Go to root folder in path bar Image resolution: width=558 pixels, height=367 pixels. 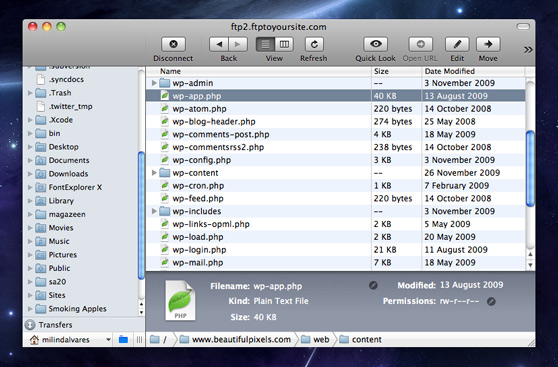click(159, 340)
